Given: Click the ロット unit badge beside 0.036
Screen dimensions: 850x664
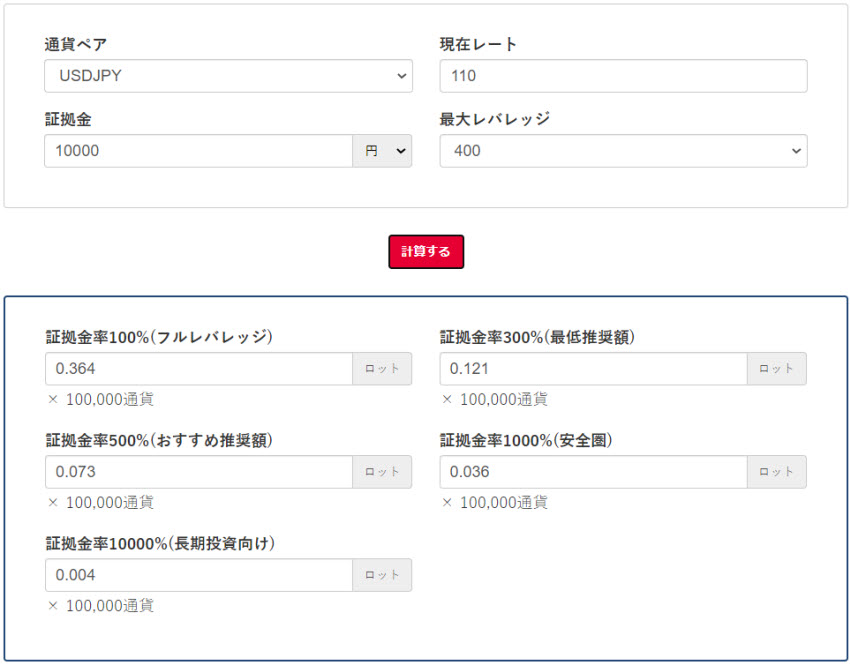Looking at the screenshot, I should (x=776, y=472).
